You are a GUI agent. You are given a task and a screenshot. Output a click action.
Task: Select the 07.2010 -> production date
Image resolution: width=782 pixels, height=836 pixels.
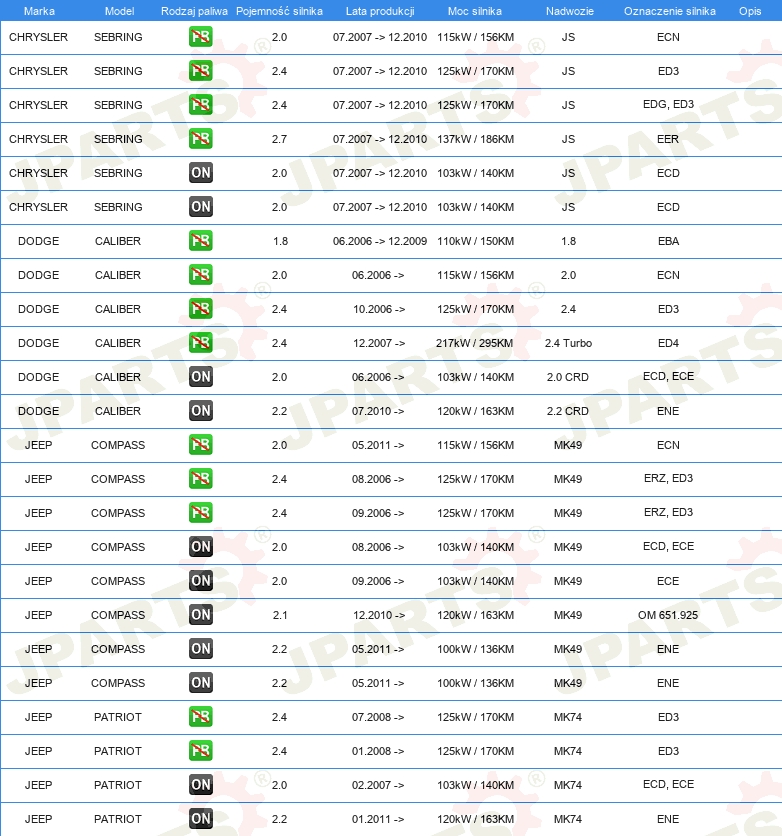tap(378, 411)
